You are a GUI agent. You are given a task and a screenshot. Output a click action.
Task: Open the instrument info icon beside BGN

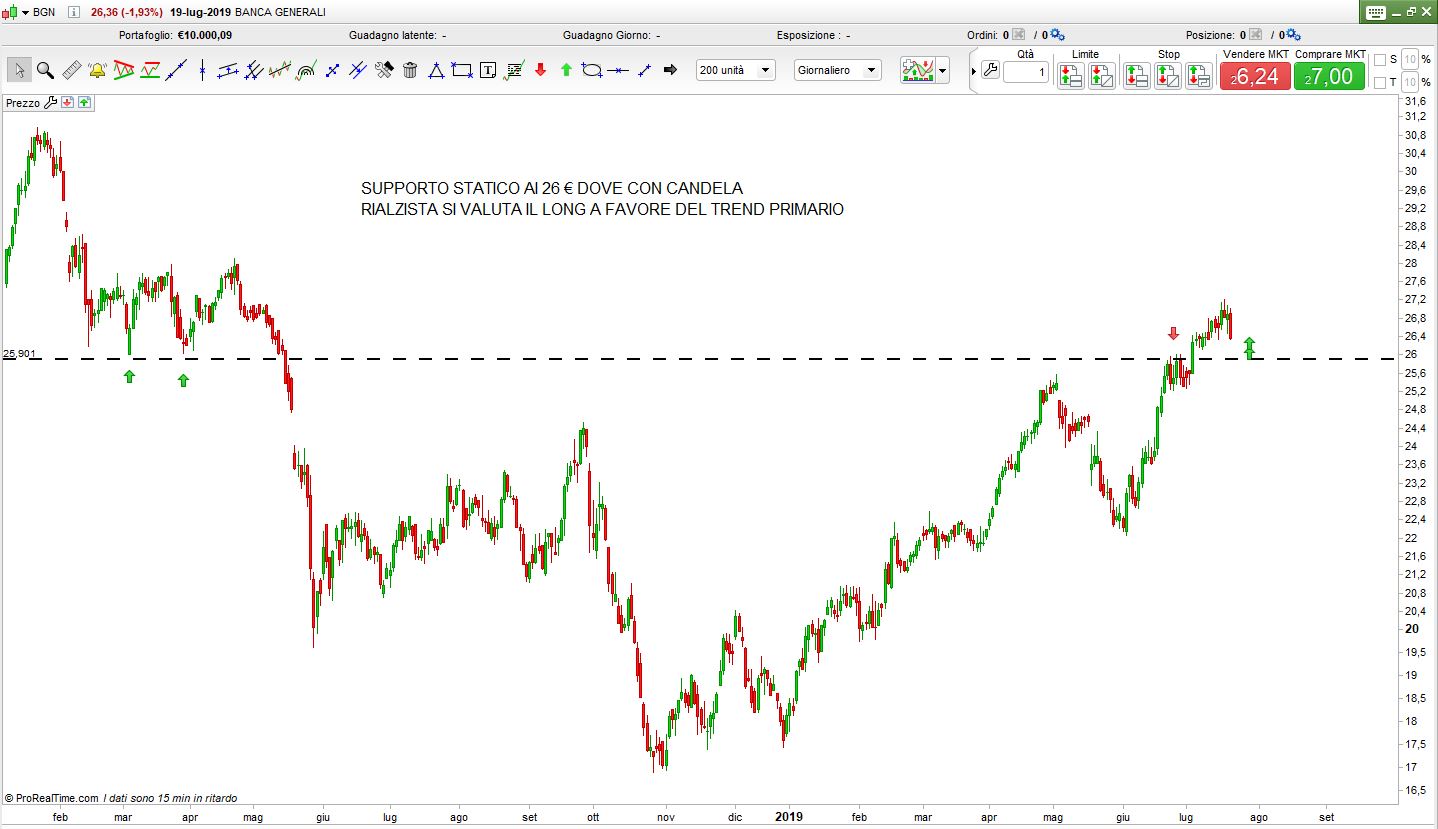click(x=73, y=12)
